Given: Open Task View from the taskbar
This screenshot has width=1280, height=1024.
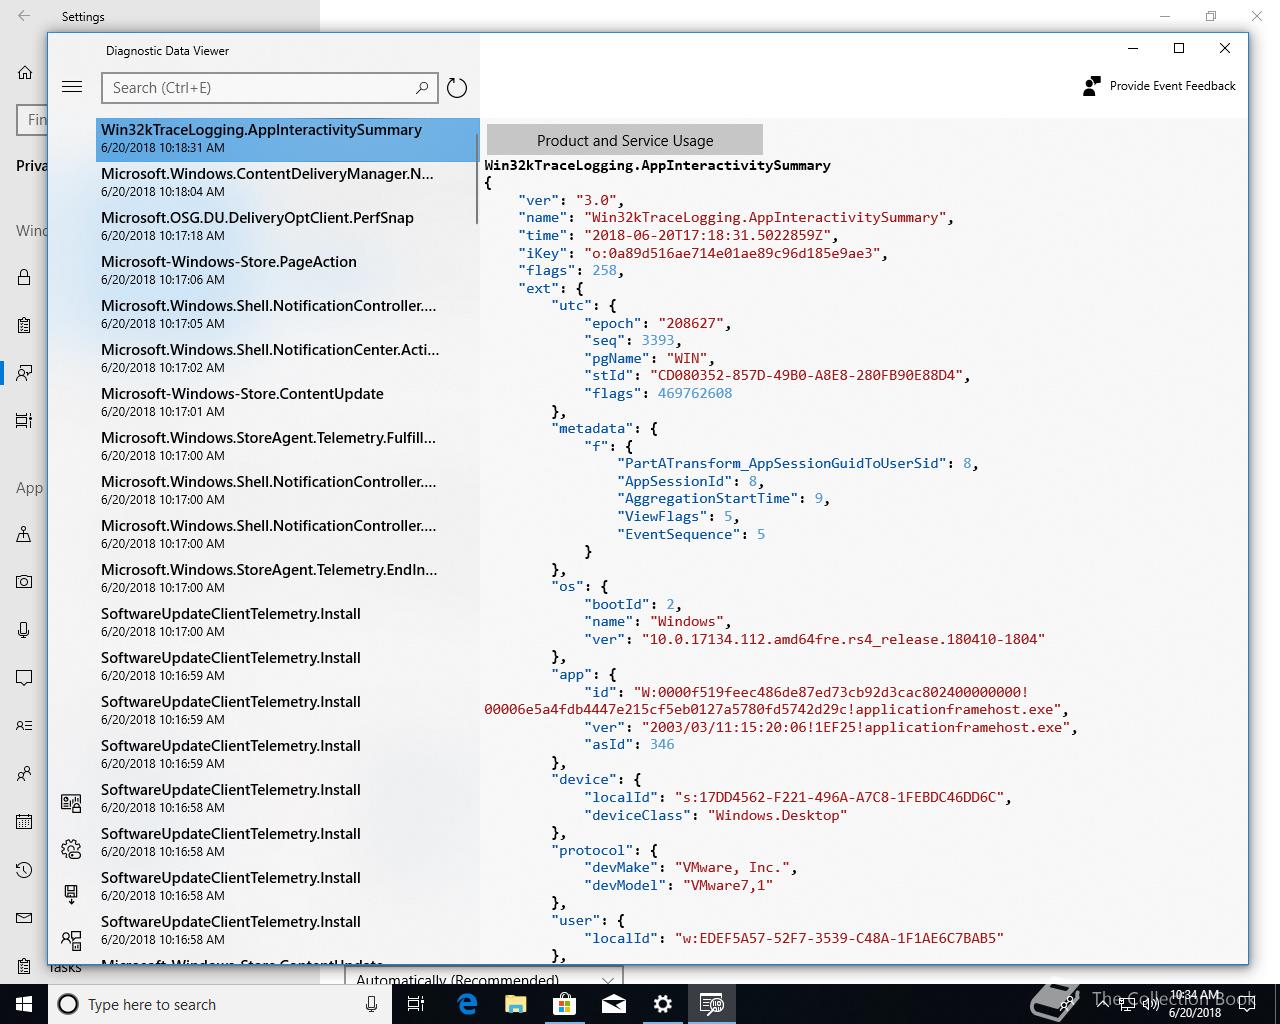Looking at the screenshot, I should pos(416,1004).
